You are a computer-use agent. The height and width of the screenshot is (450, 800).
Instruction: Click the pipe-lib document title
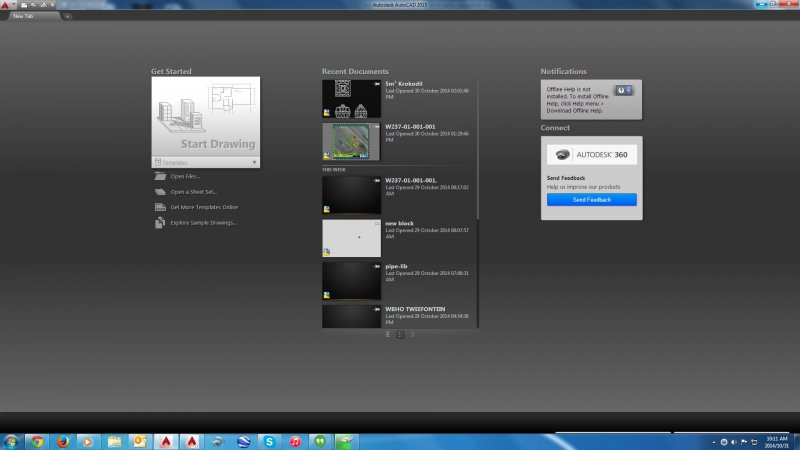coord(396,266)
